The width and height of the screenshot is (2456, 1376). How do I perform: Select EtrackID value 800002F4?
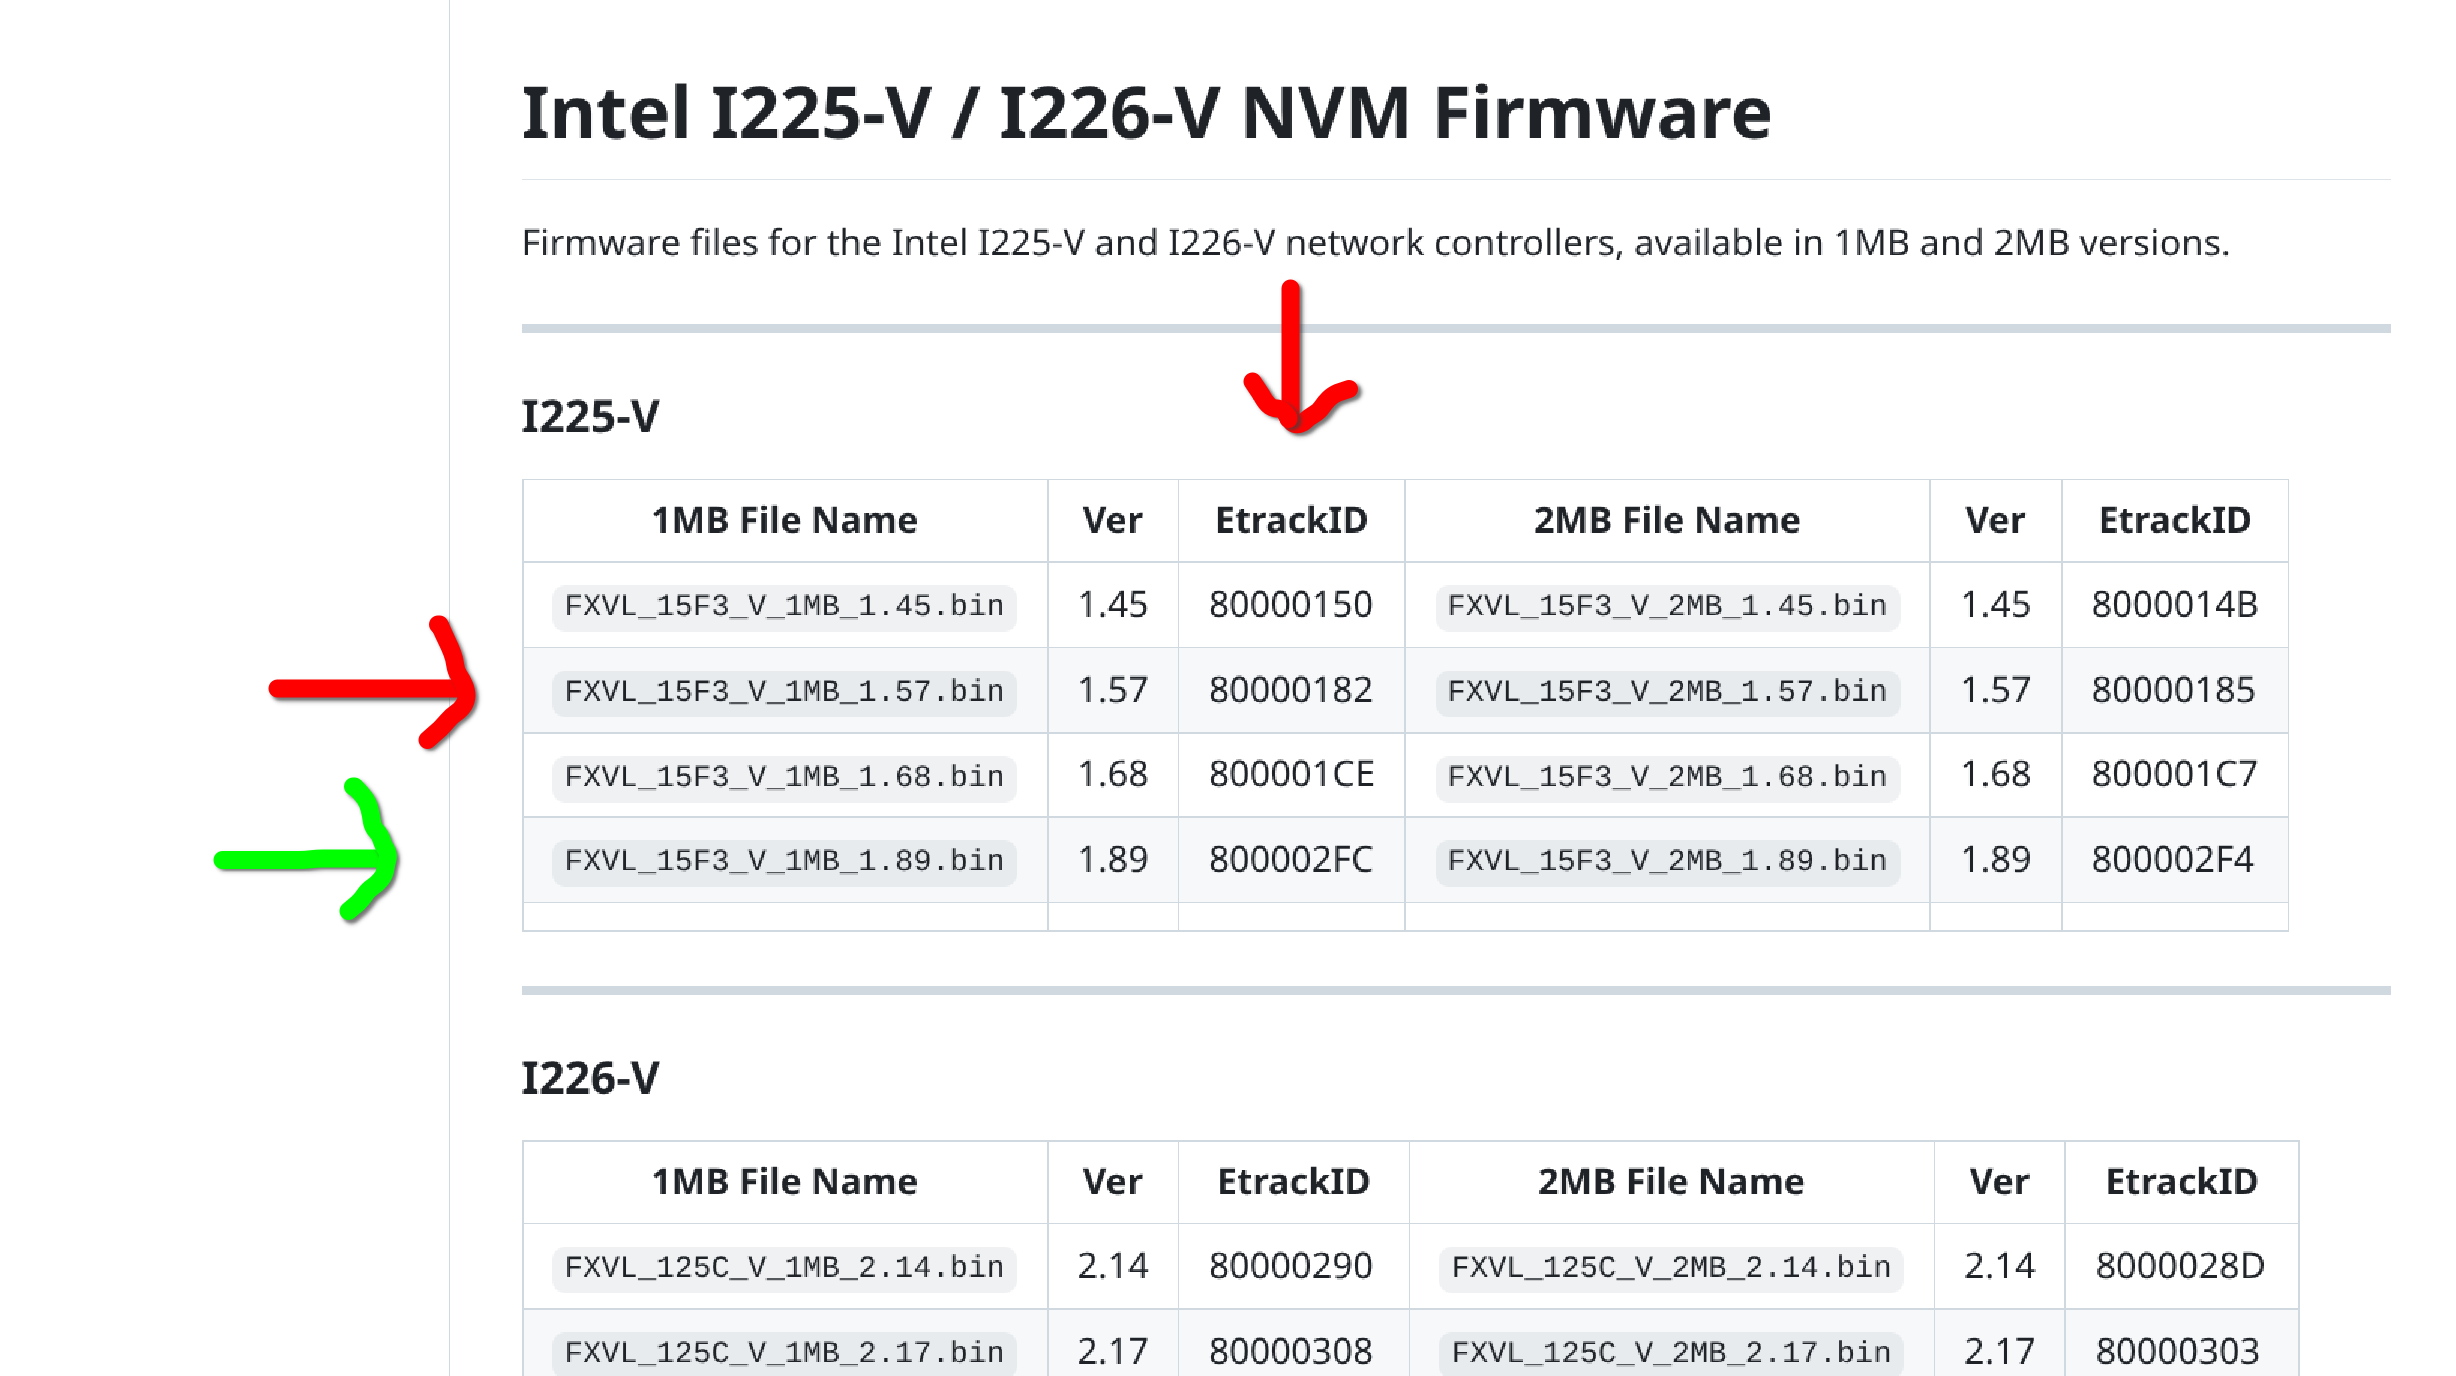click(x=2172, y=860)
